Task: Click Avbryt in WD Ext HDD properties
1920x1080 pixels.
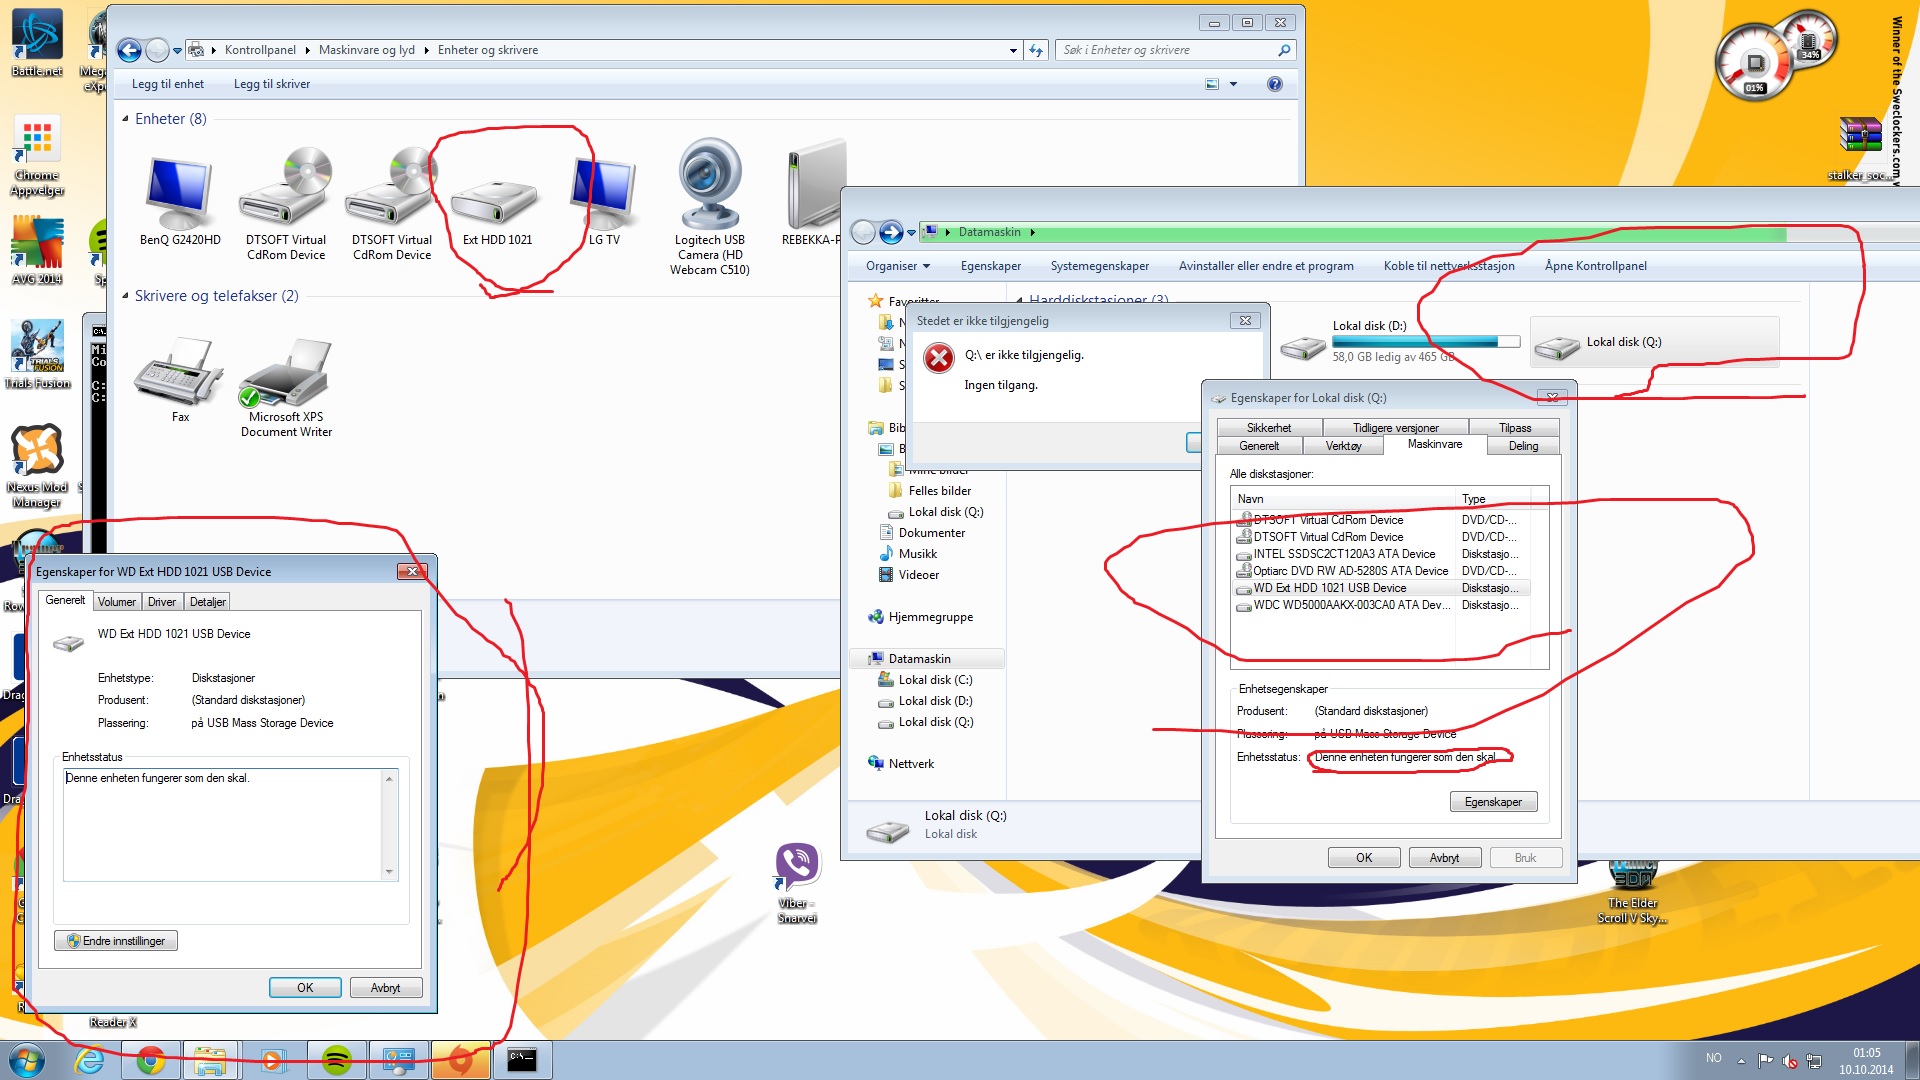Action: tap(385, 988)
